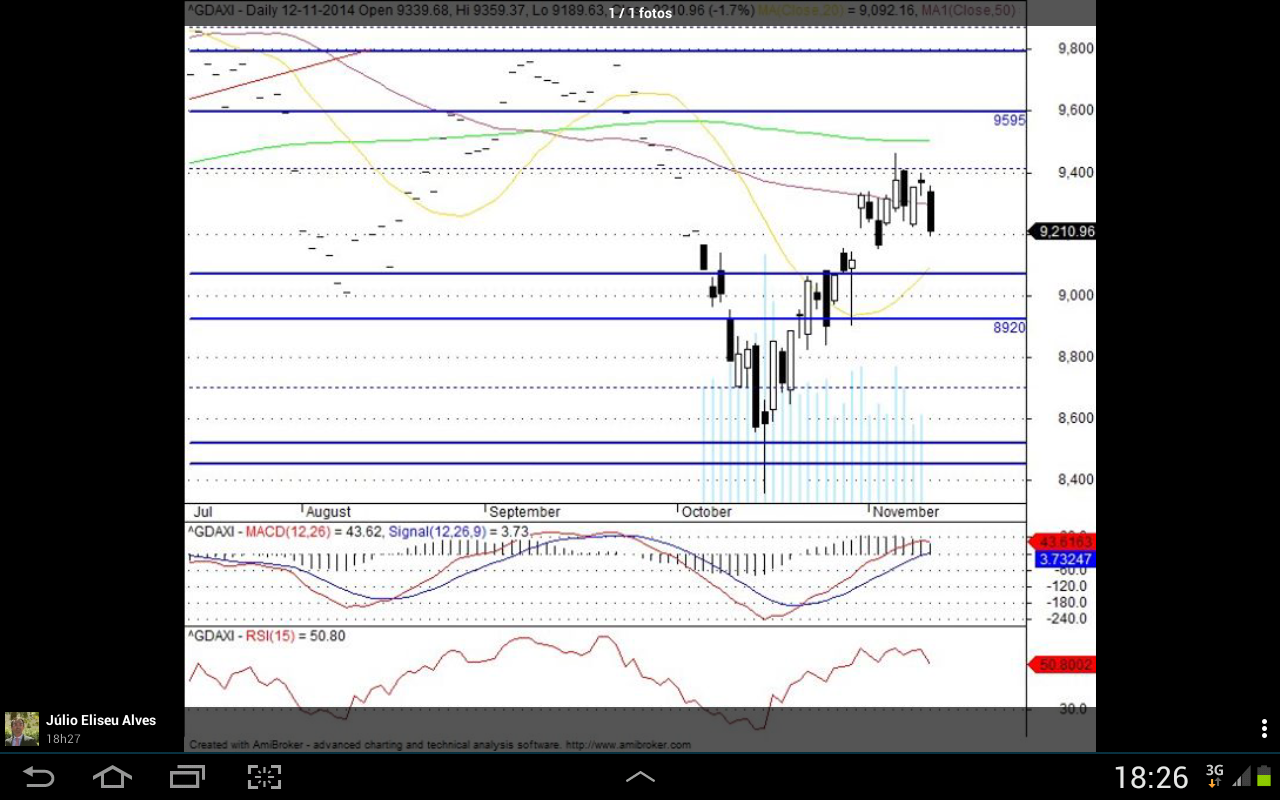This screenshot has width=1280, height=800.
Task: Expand the navigation bar up chevron
Action: pyautogui.click(x=640, y=777)
